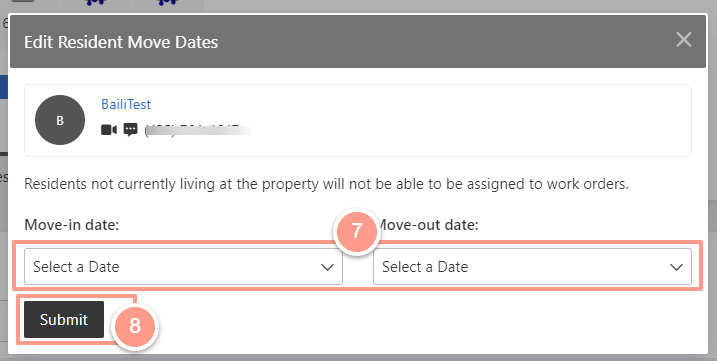The height and width of the screenshot is (361, 717).
Task: Click the chevron arrow of Move-in date selector
Action: click(x=327, y=267)
